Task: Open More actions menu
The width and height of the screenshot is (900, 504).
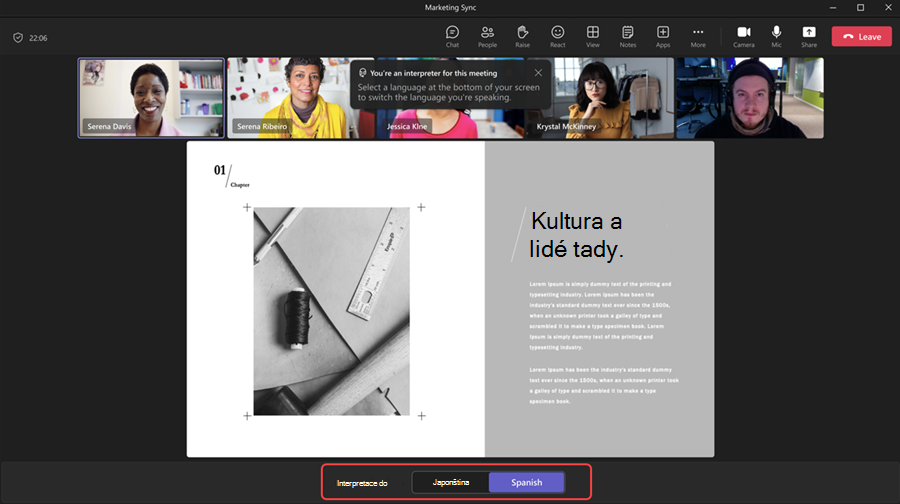Action: click(x=698, y=37)
